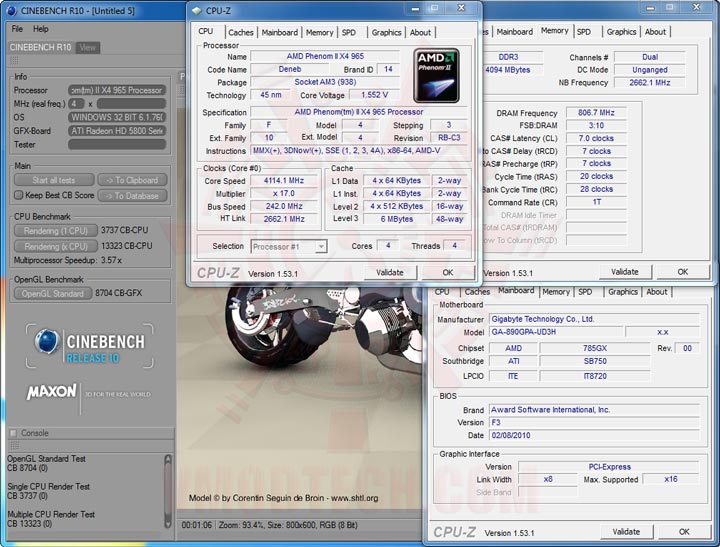Open SPD tab in front CPU-Z window
The height and width of the screenshot is (547, 720).
(x=349, y=32)
